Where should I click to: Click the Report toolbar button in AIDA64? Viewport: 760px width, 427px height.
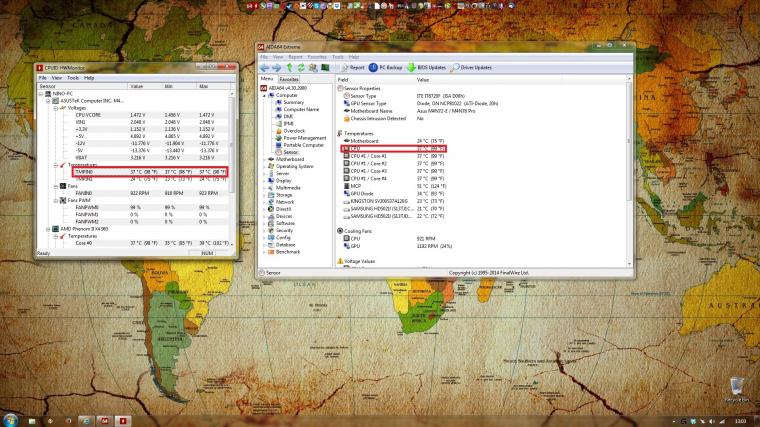[x=354, y=67]
